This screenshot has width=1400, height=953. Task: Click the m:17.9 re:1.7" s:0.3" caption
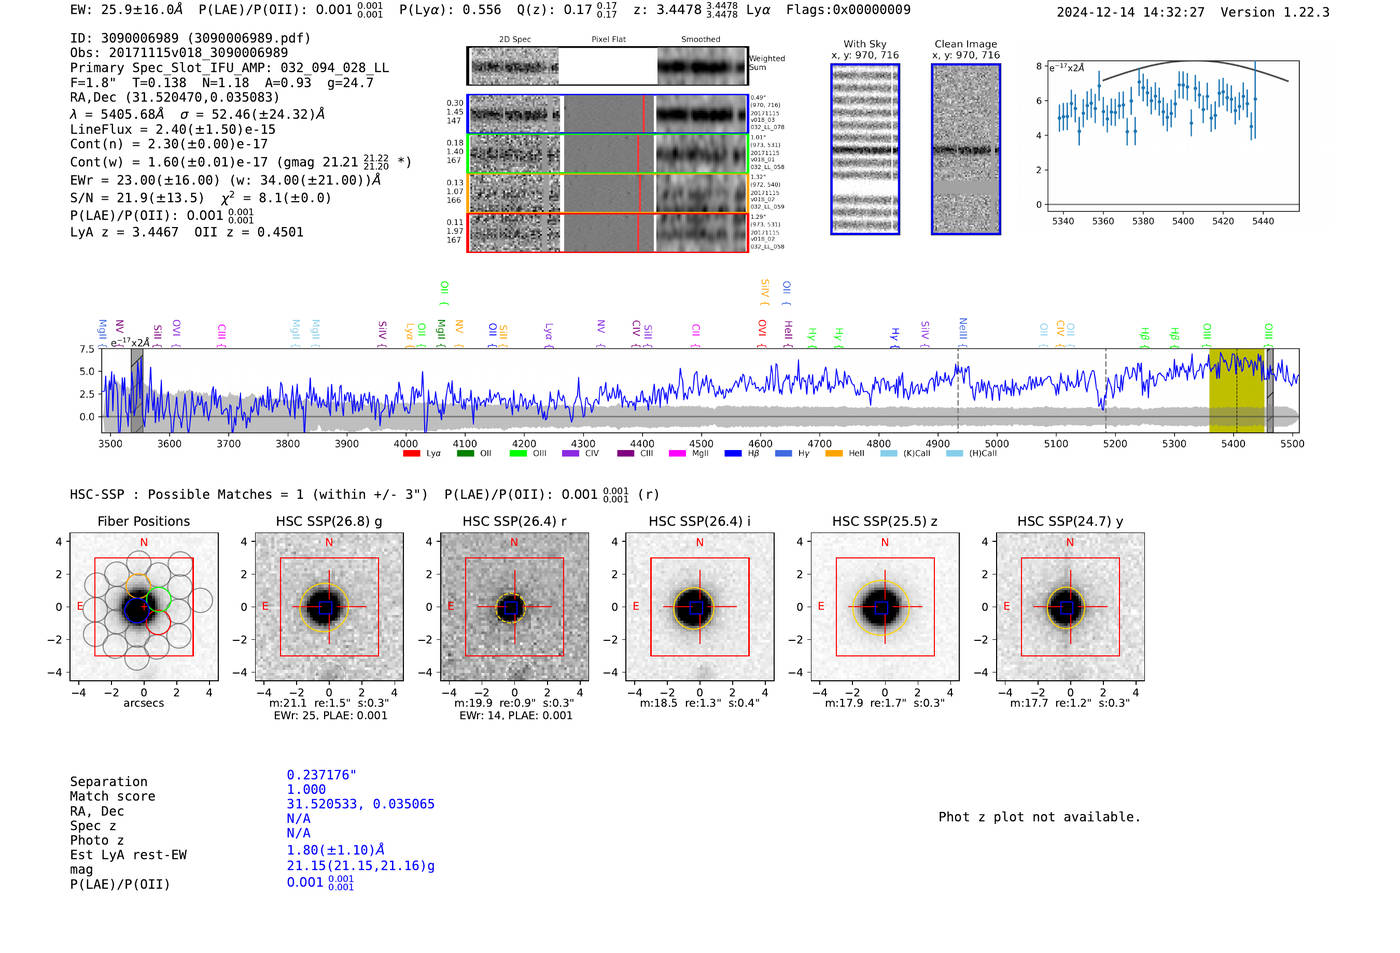pyautogui.click(x=885, y=703)
